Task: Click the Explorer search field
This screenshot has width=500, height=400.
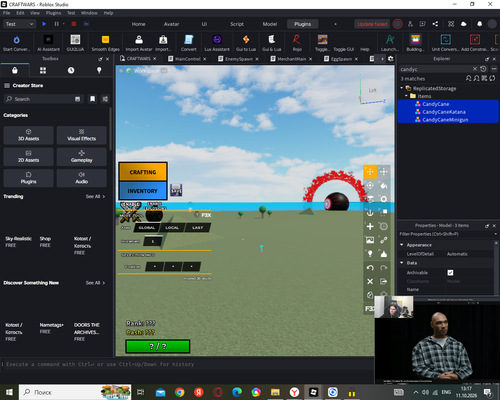Action: click(436, 69)
